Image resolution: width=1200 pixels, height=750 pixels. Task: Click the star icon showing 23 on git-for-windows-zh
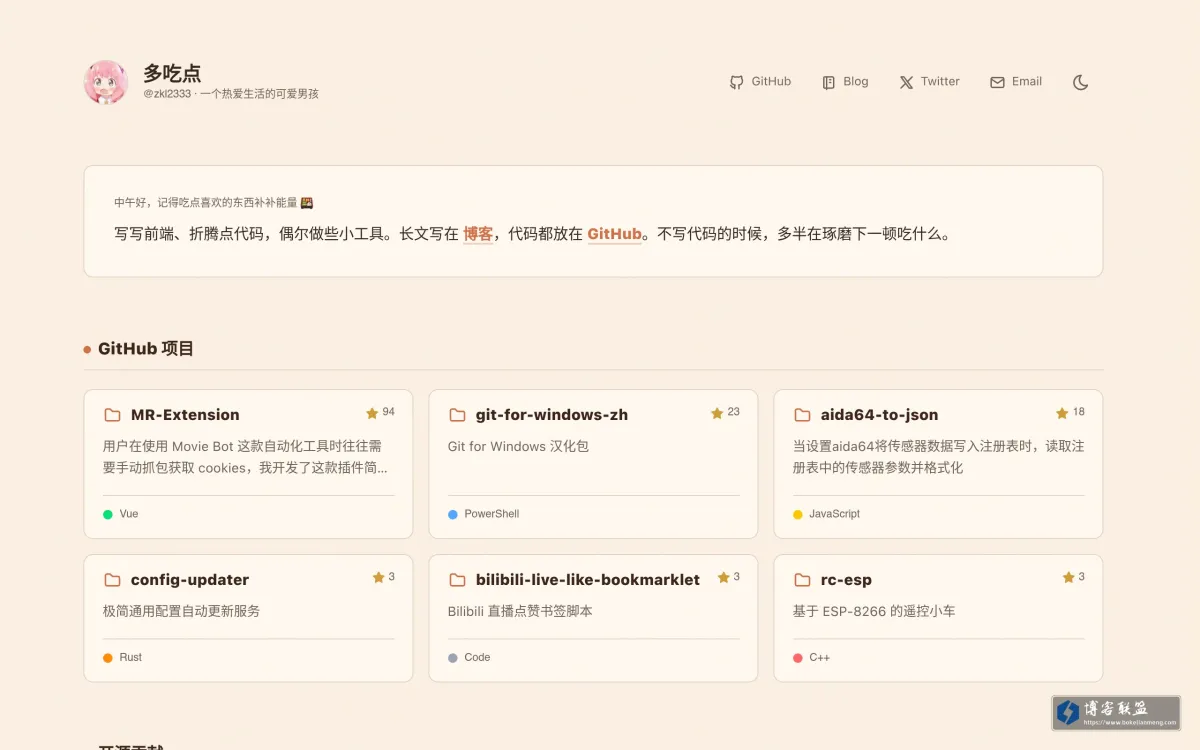[x=717, y=413]
